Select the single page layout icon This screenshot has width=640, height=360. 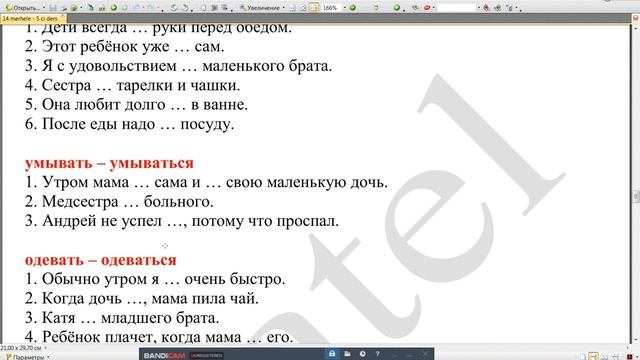tap(583, 357)
